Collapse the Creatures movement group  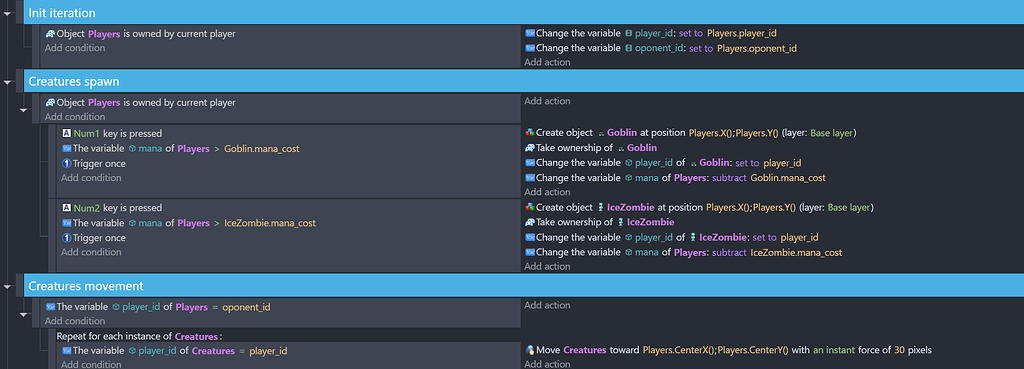[x=7, y=286]
